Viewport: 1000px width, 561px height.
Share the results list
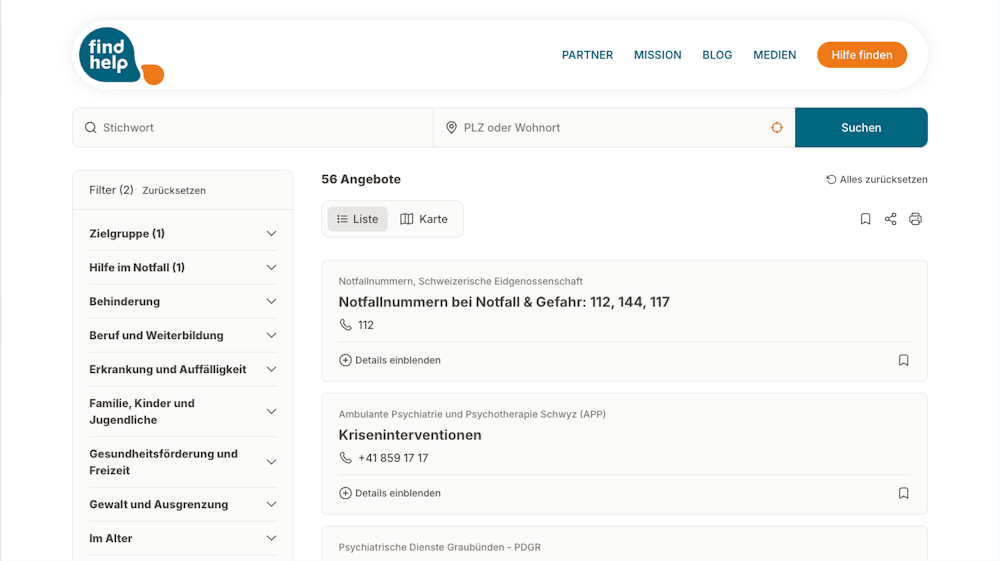pyautogui.click(x=890, y=219)
